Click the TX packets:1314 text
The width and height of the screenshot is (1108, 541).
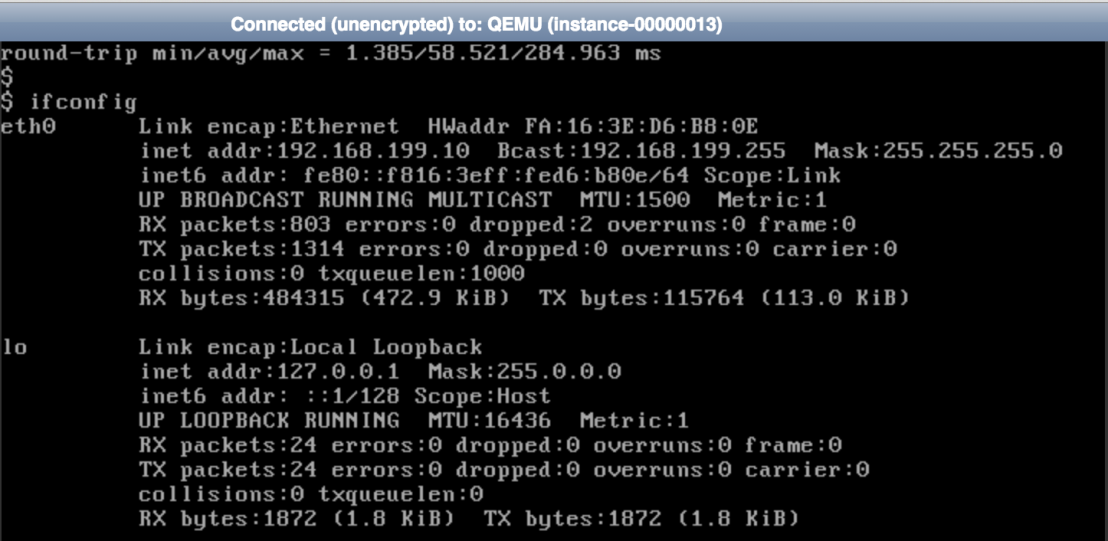click(242, 249)
